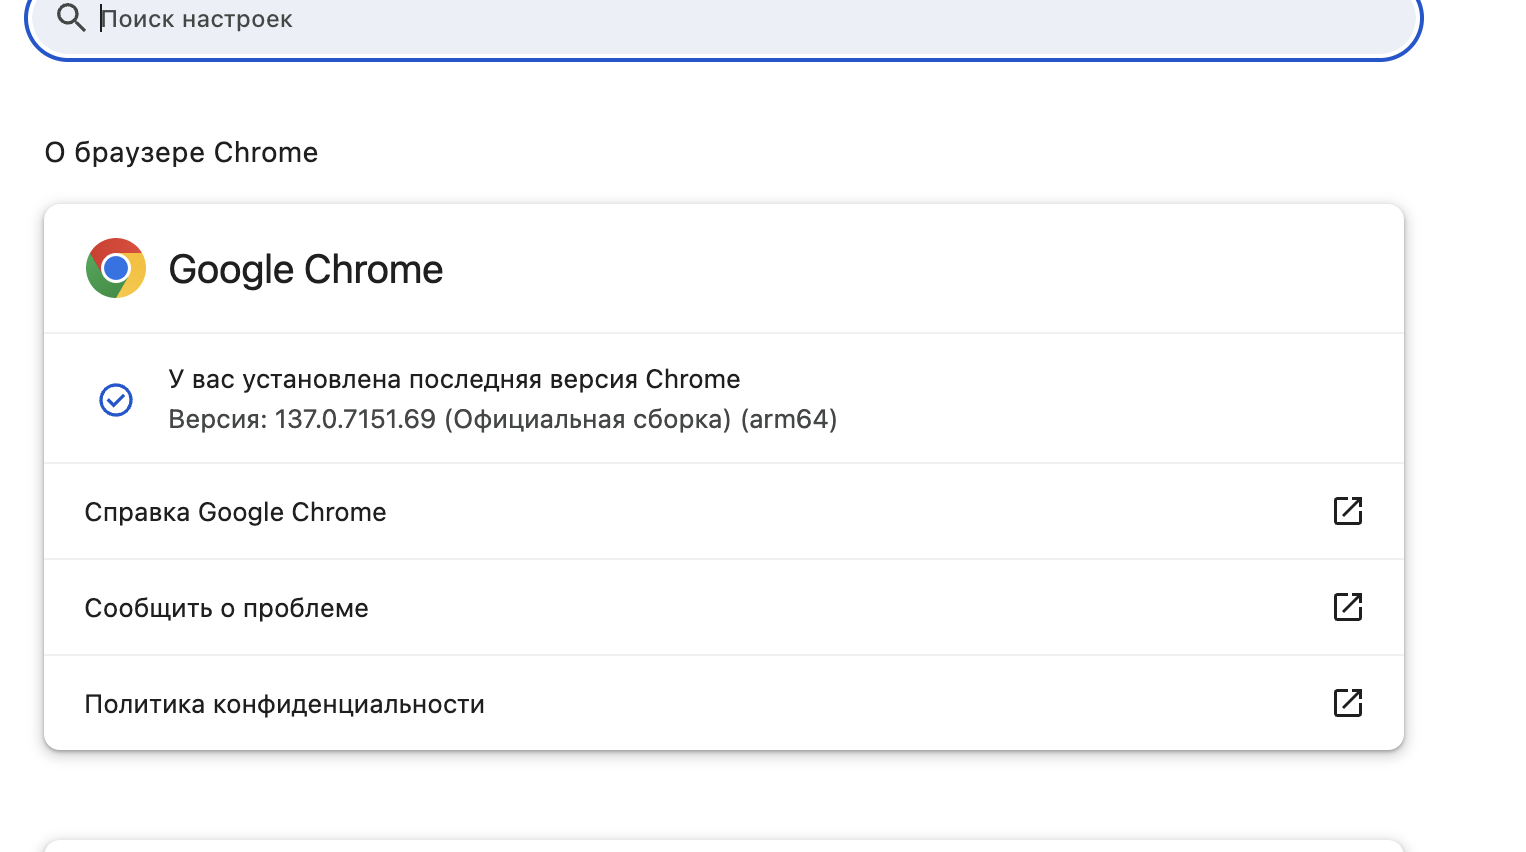The width and height of the screenshot is (1526, 852).
Task: Click the "О браузере Chrome" heading
Action: [x=181, y=152]
